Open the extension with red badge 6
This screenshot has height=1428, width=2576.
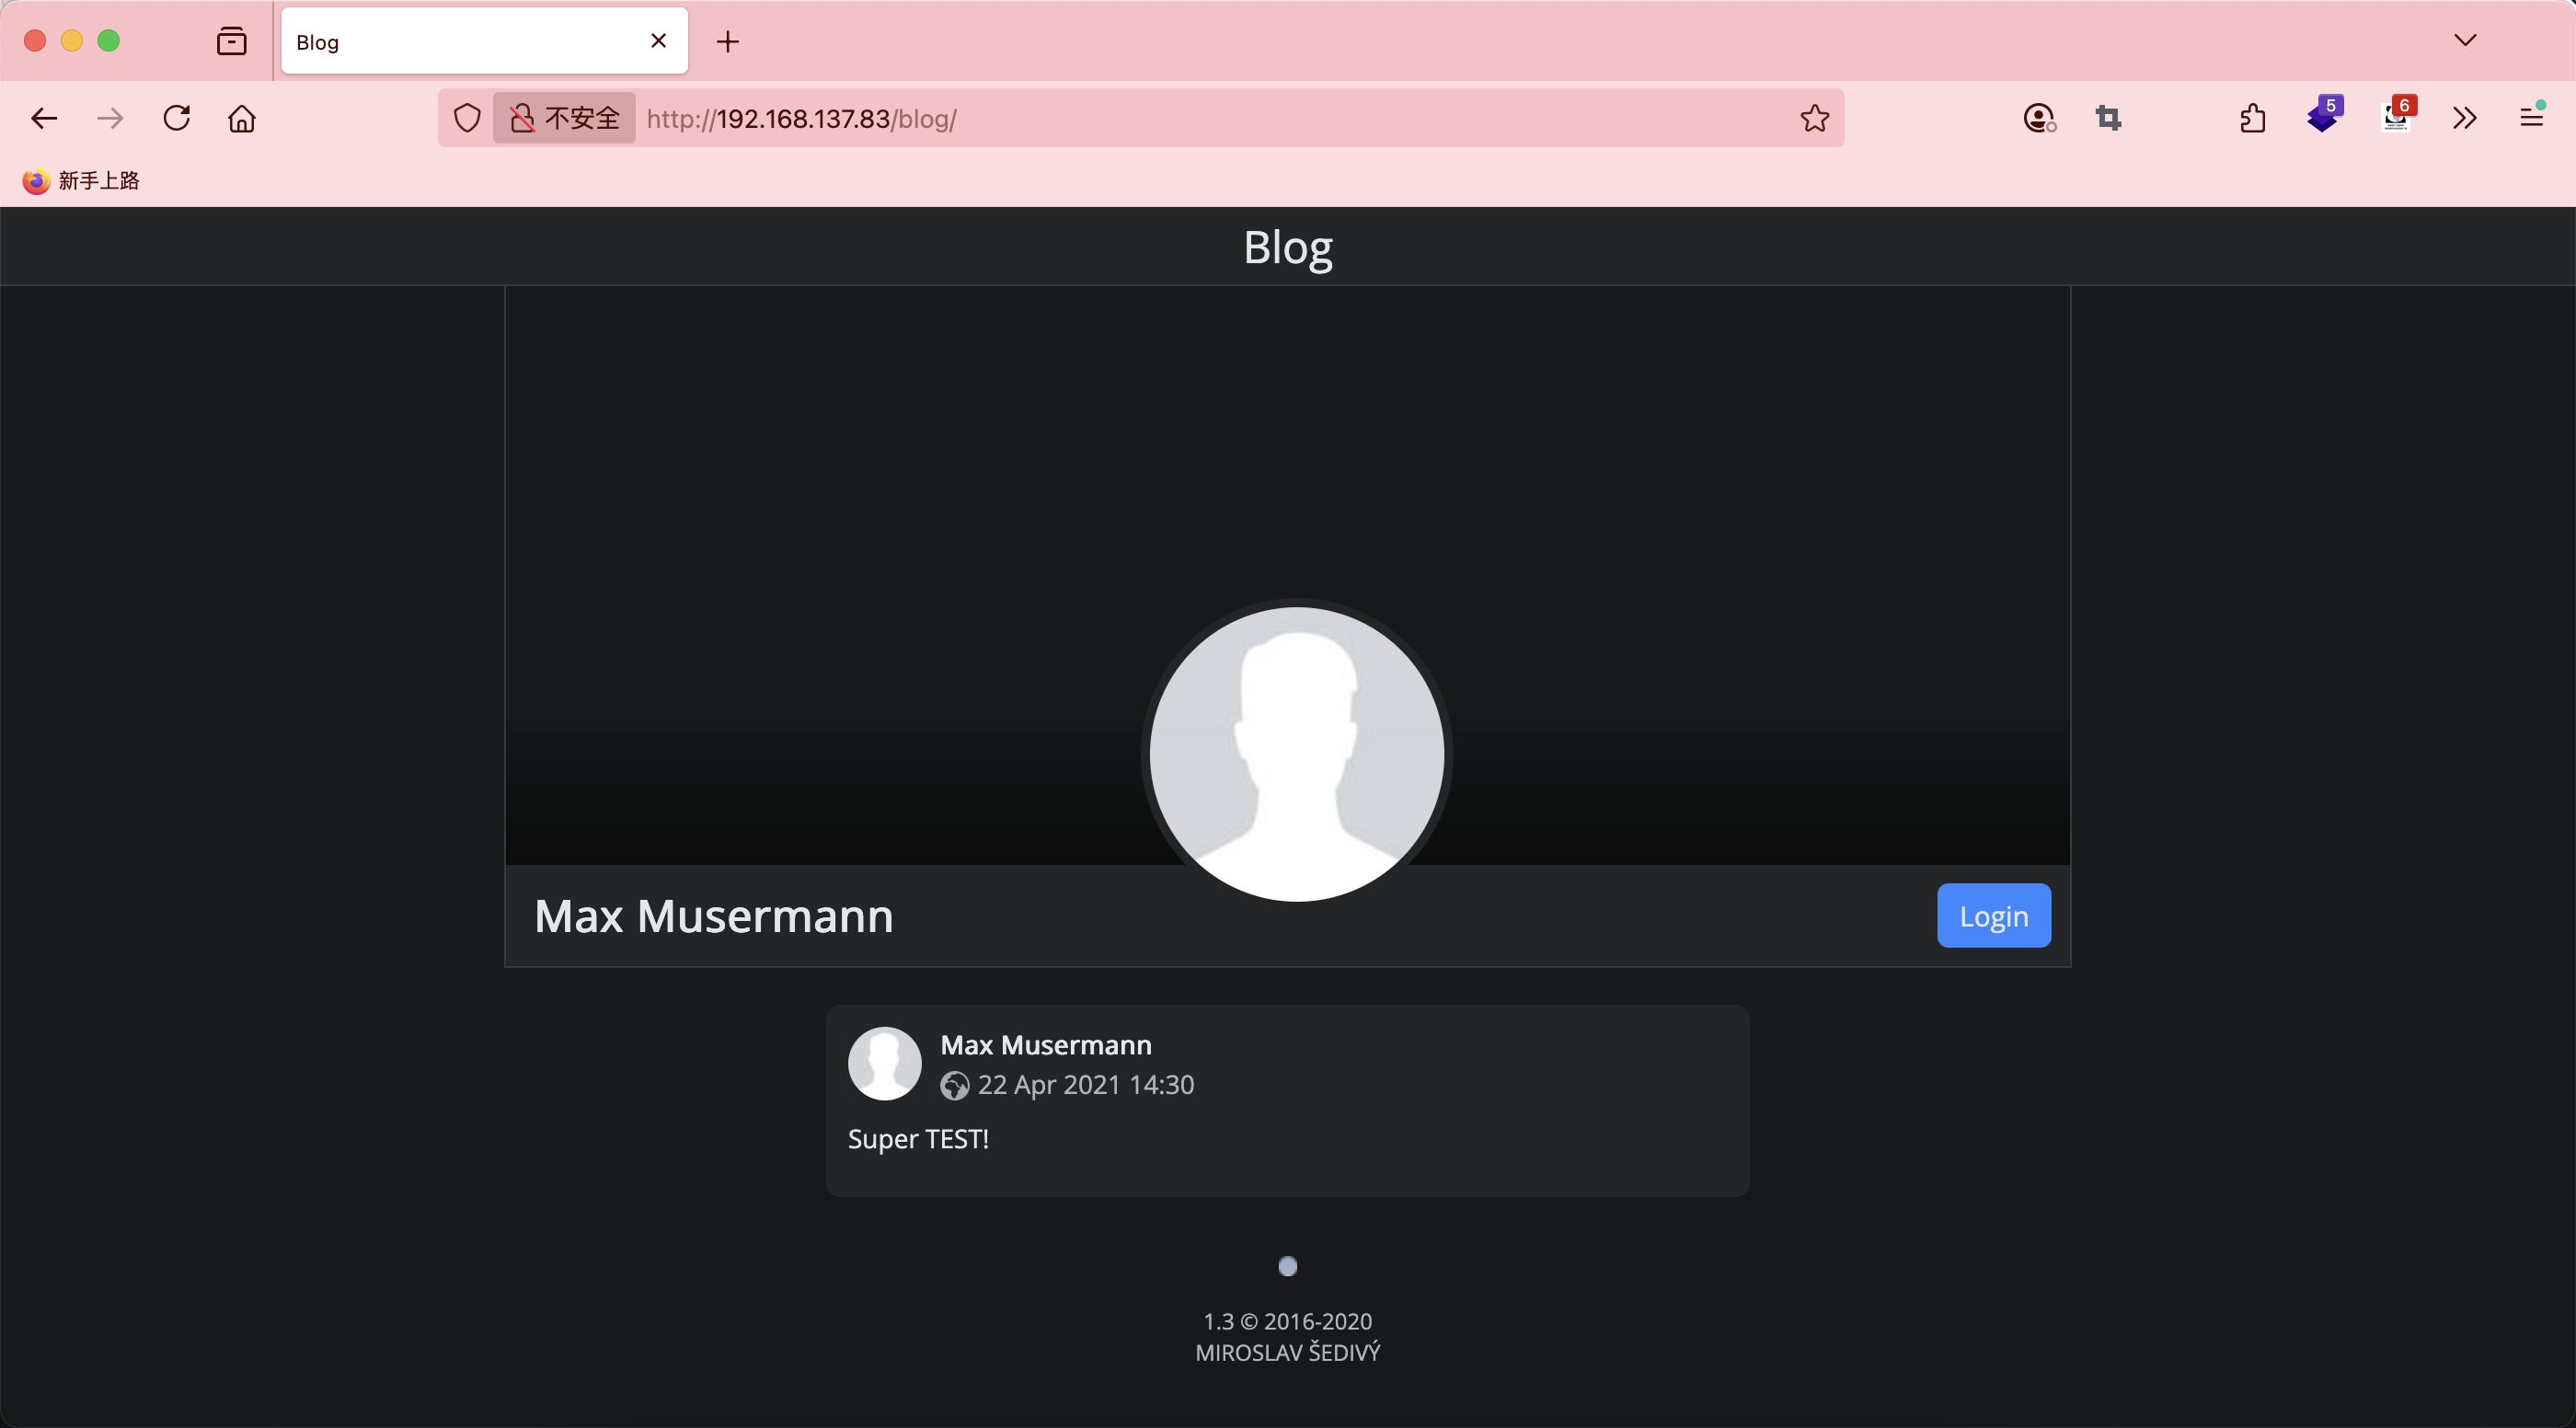click(2397, 116)
